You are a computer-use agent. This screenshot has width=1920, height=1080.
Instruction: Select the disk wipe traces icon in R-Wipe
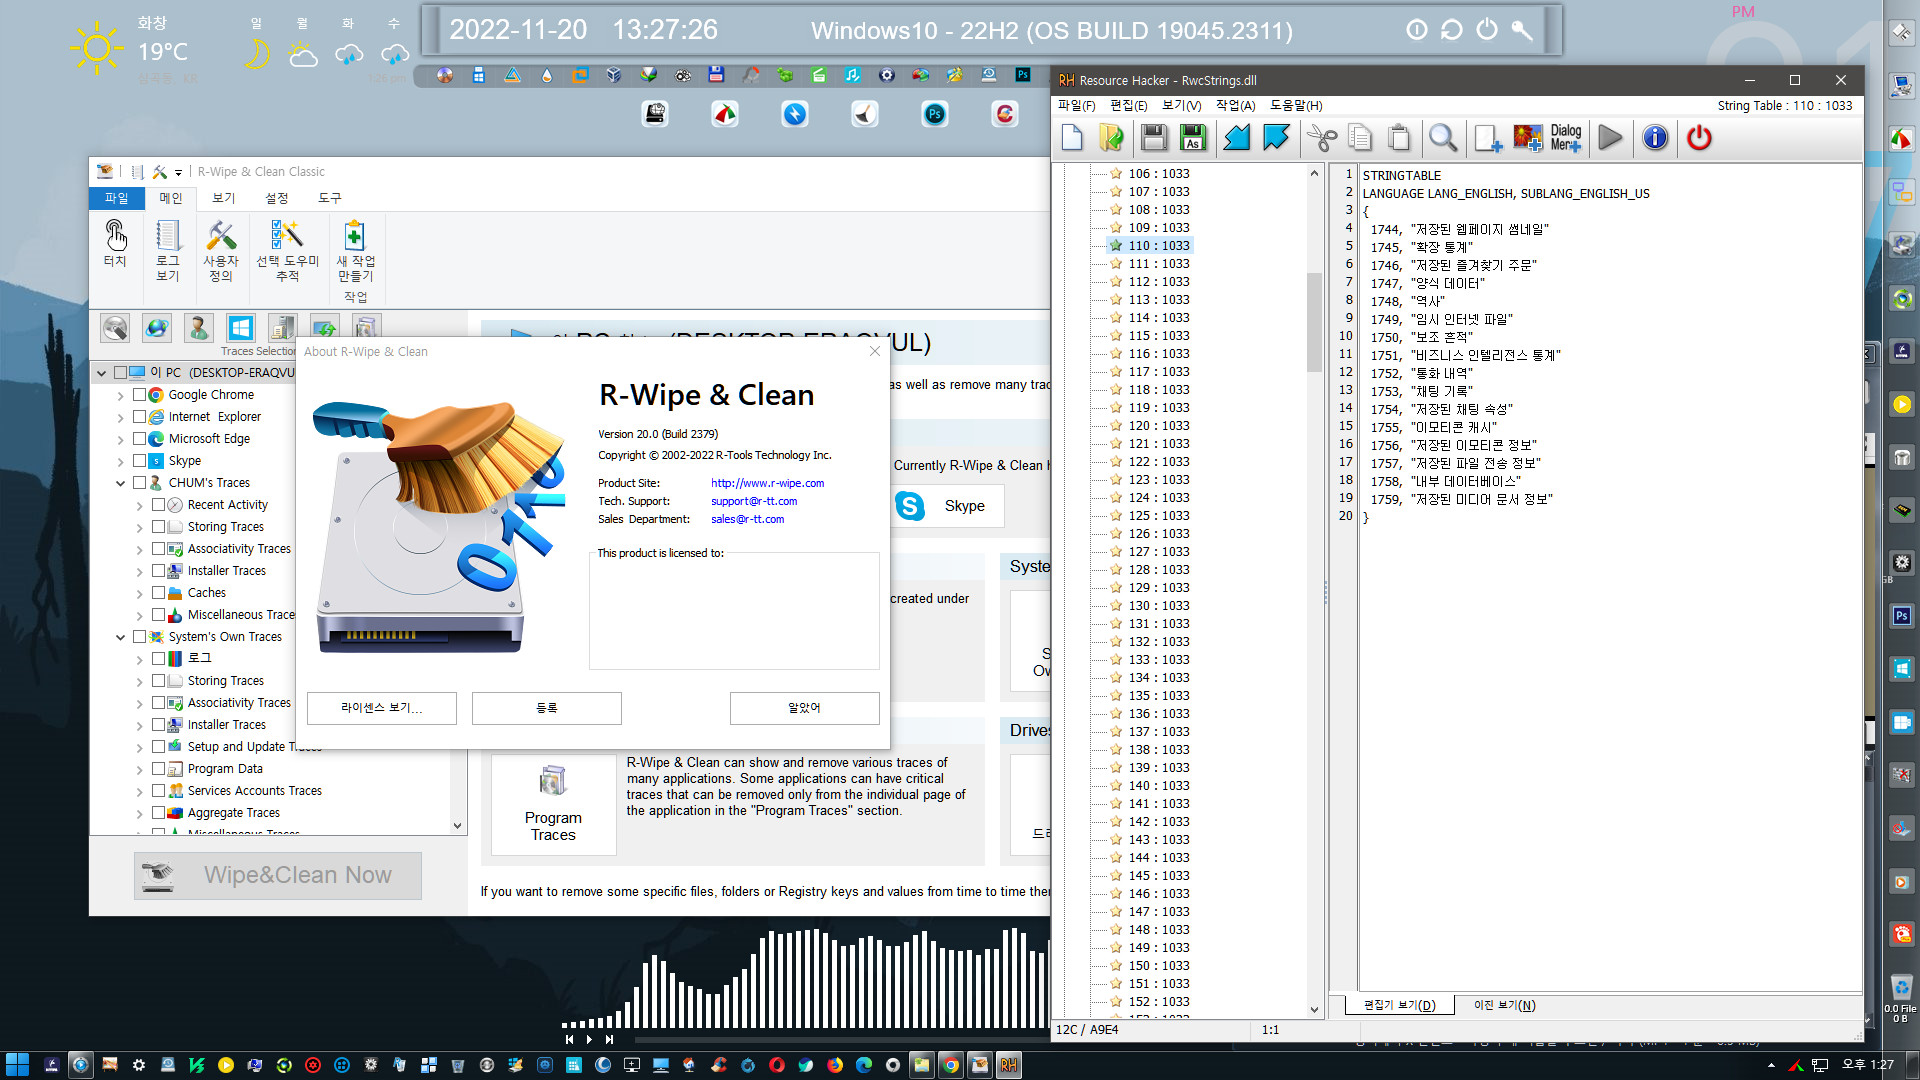(115, 327)
